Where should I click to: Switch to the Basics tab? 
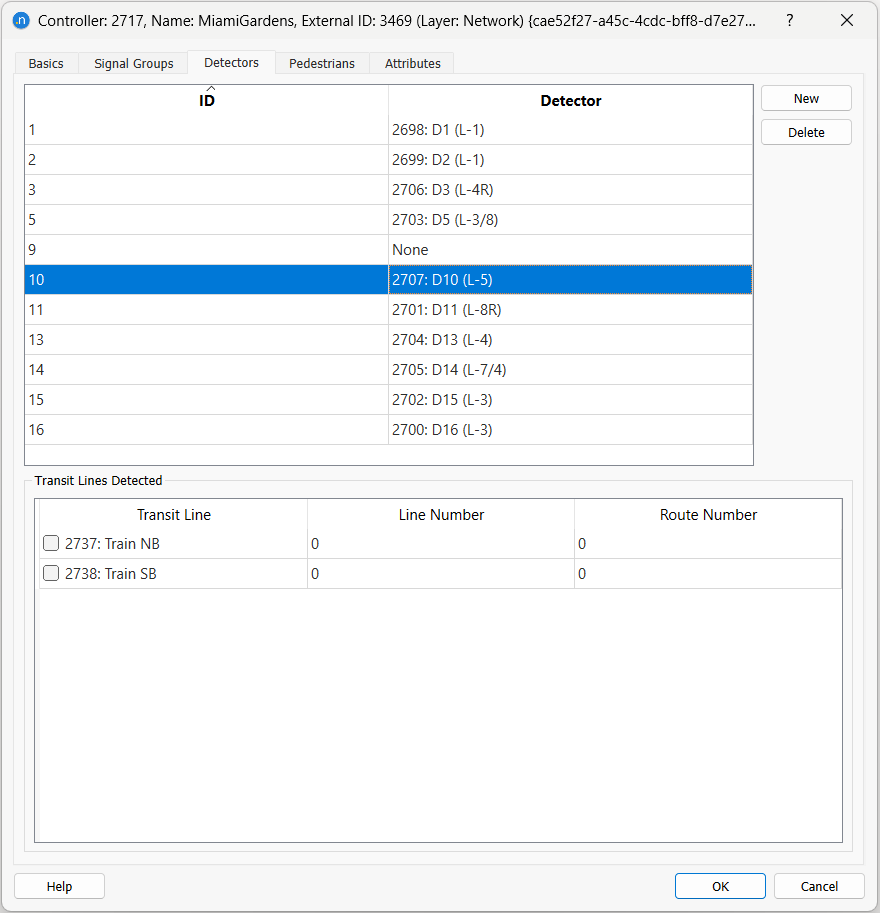(x=46, y=63)
